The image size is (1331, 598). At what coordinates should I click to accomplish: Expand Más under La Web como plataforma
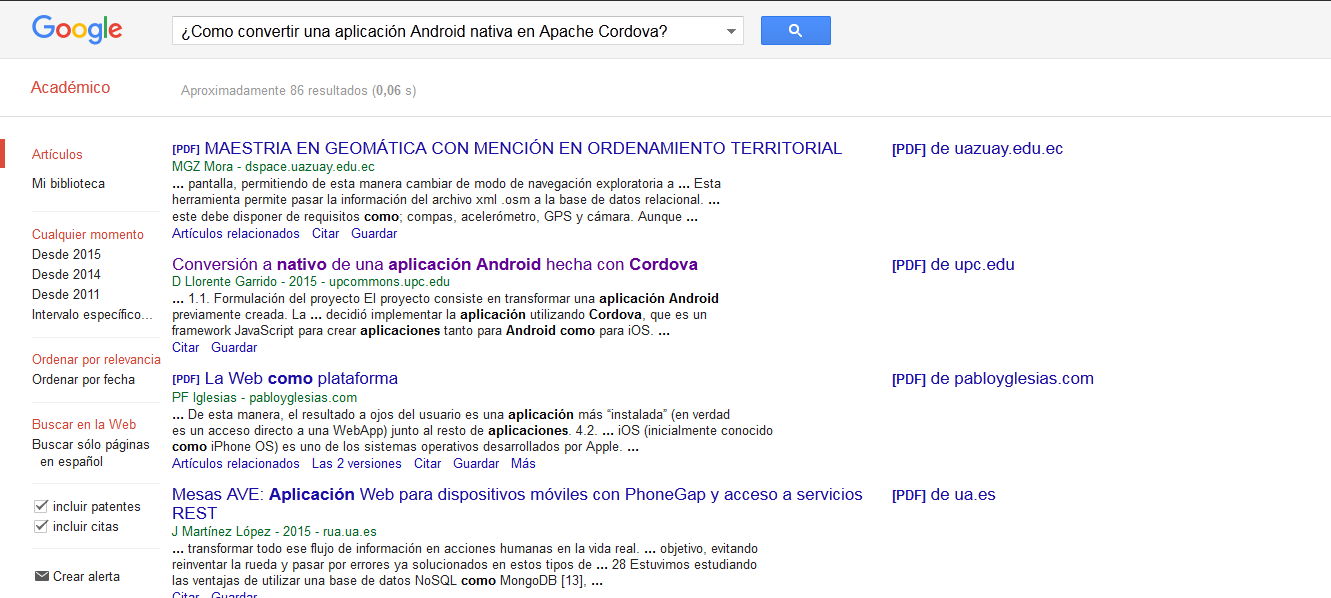(523, 464)
